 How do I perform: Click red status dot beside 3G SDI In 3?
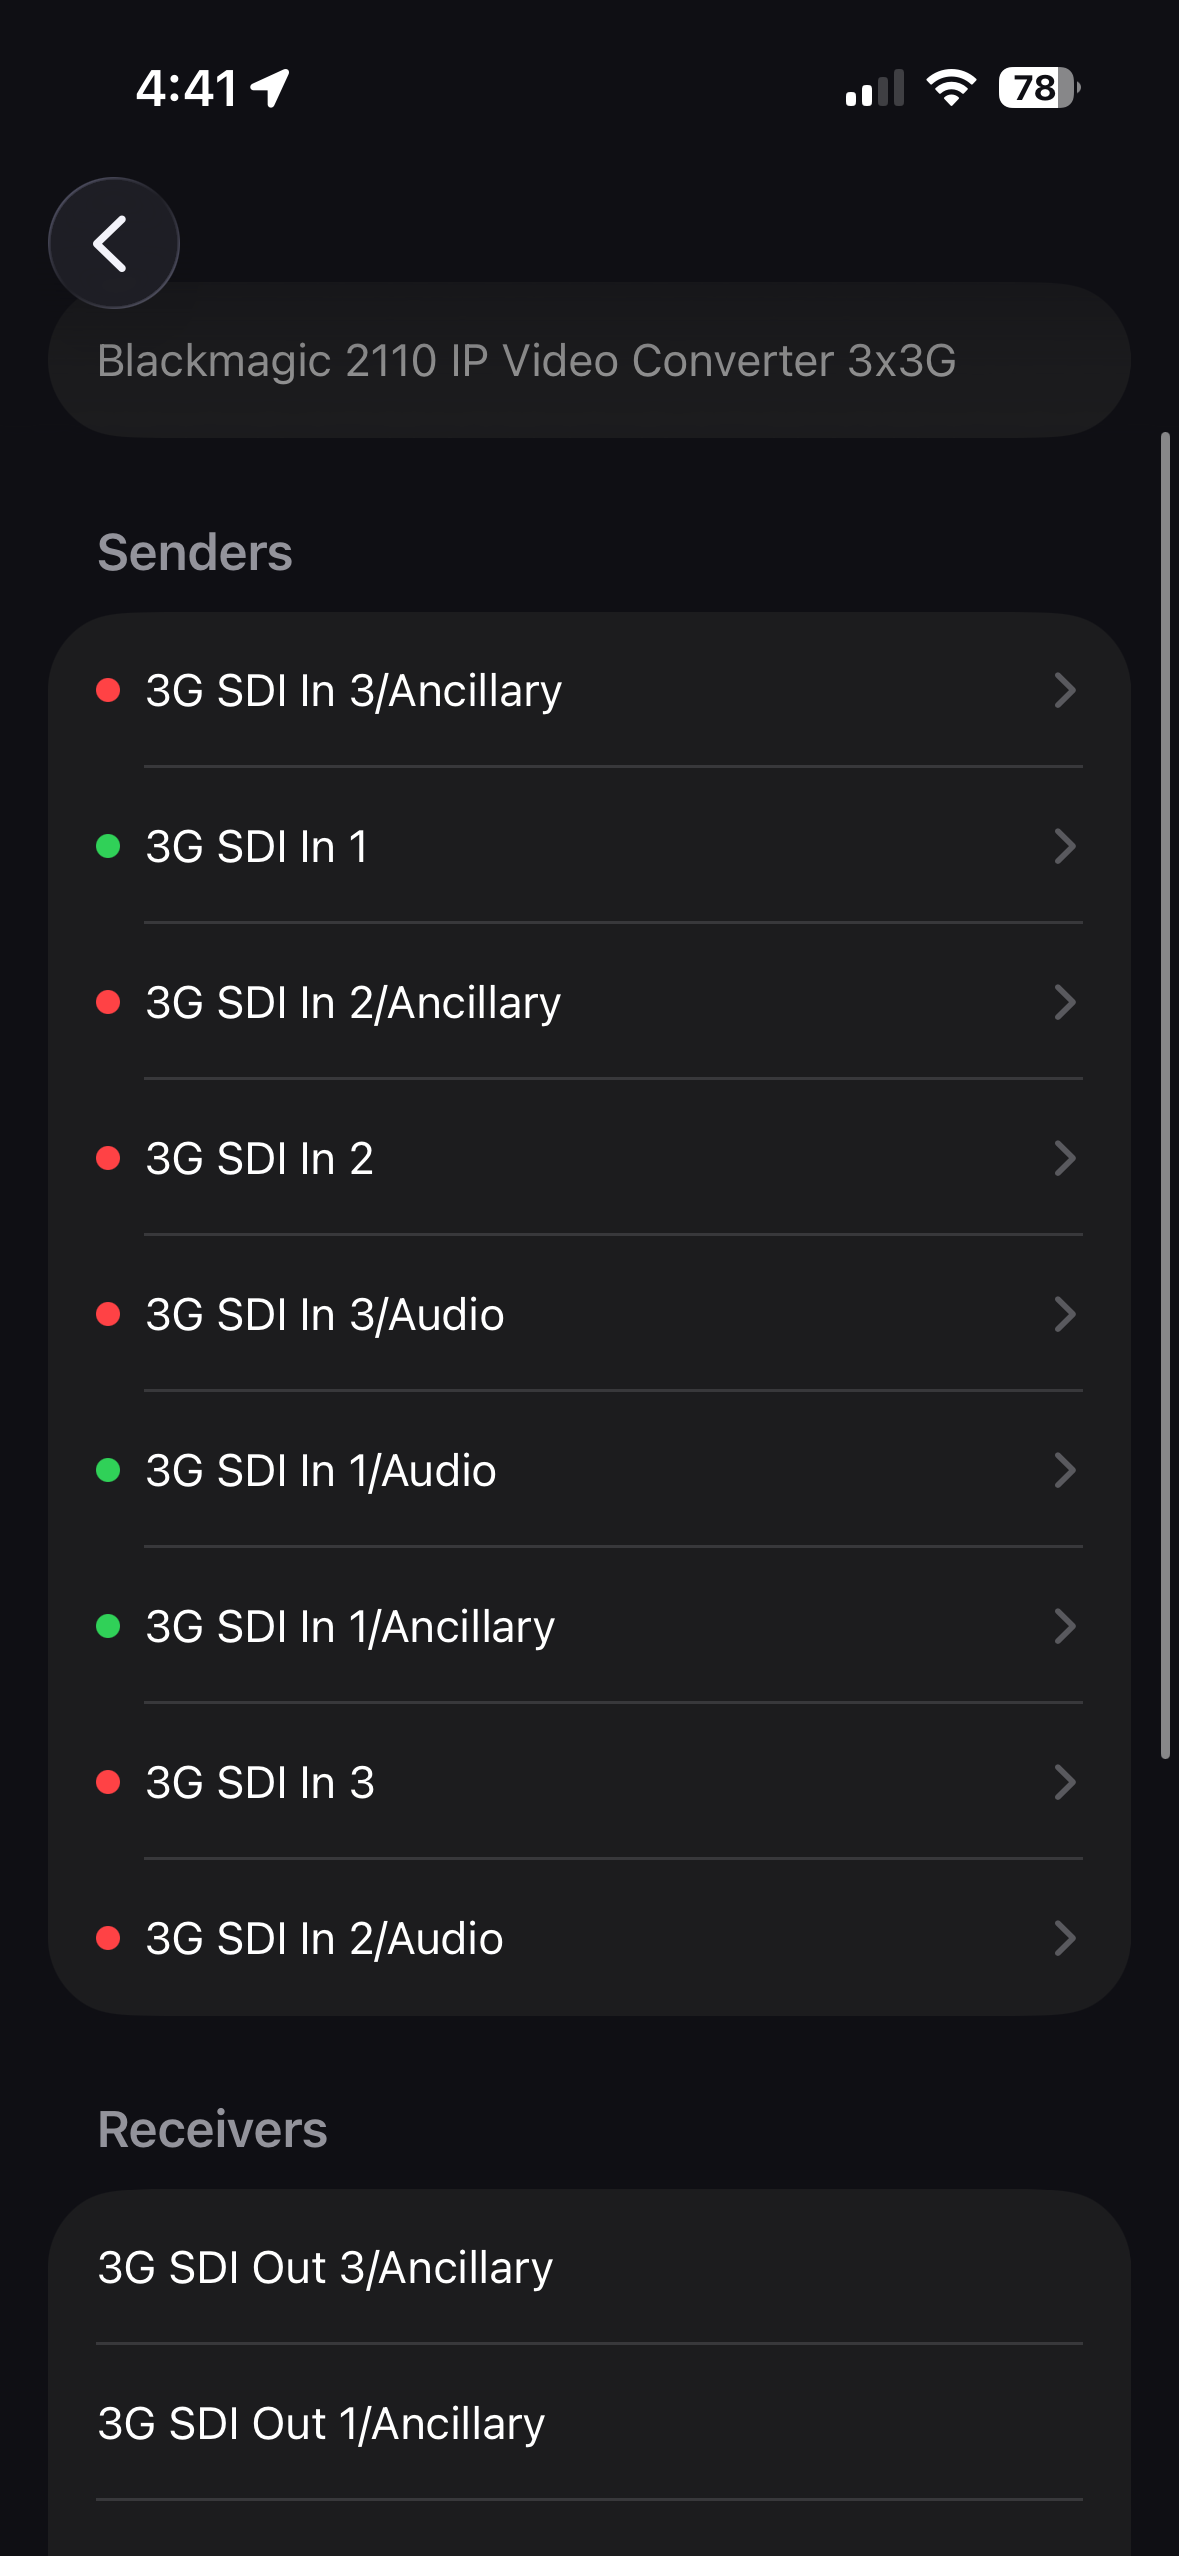click(x=108, y=1782)
